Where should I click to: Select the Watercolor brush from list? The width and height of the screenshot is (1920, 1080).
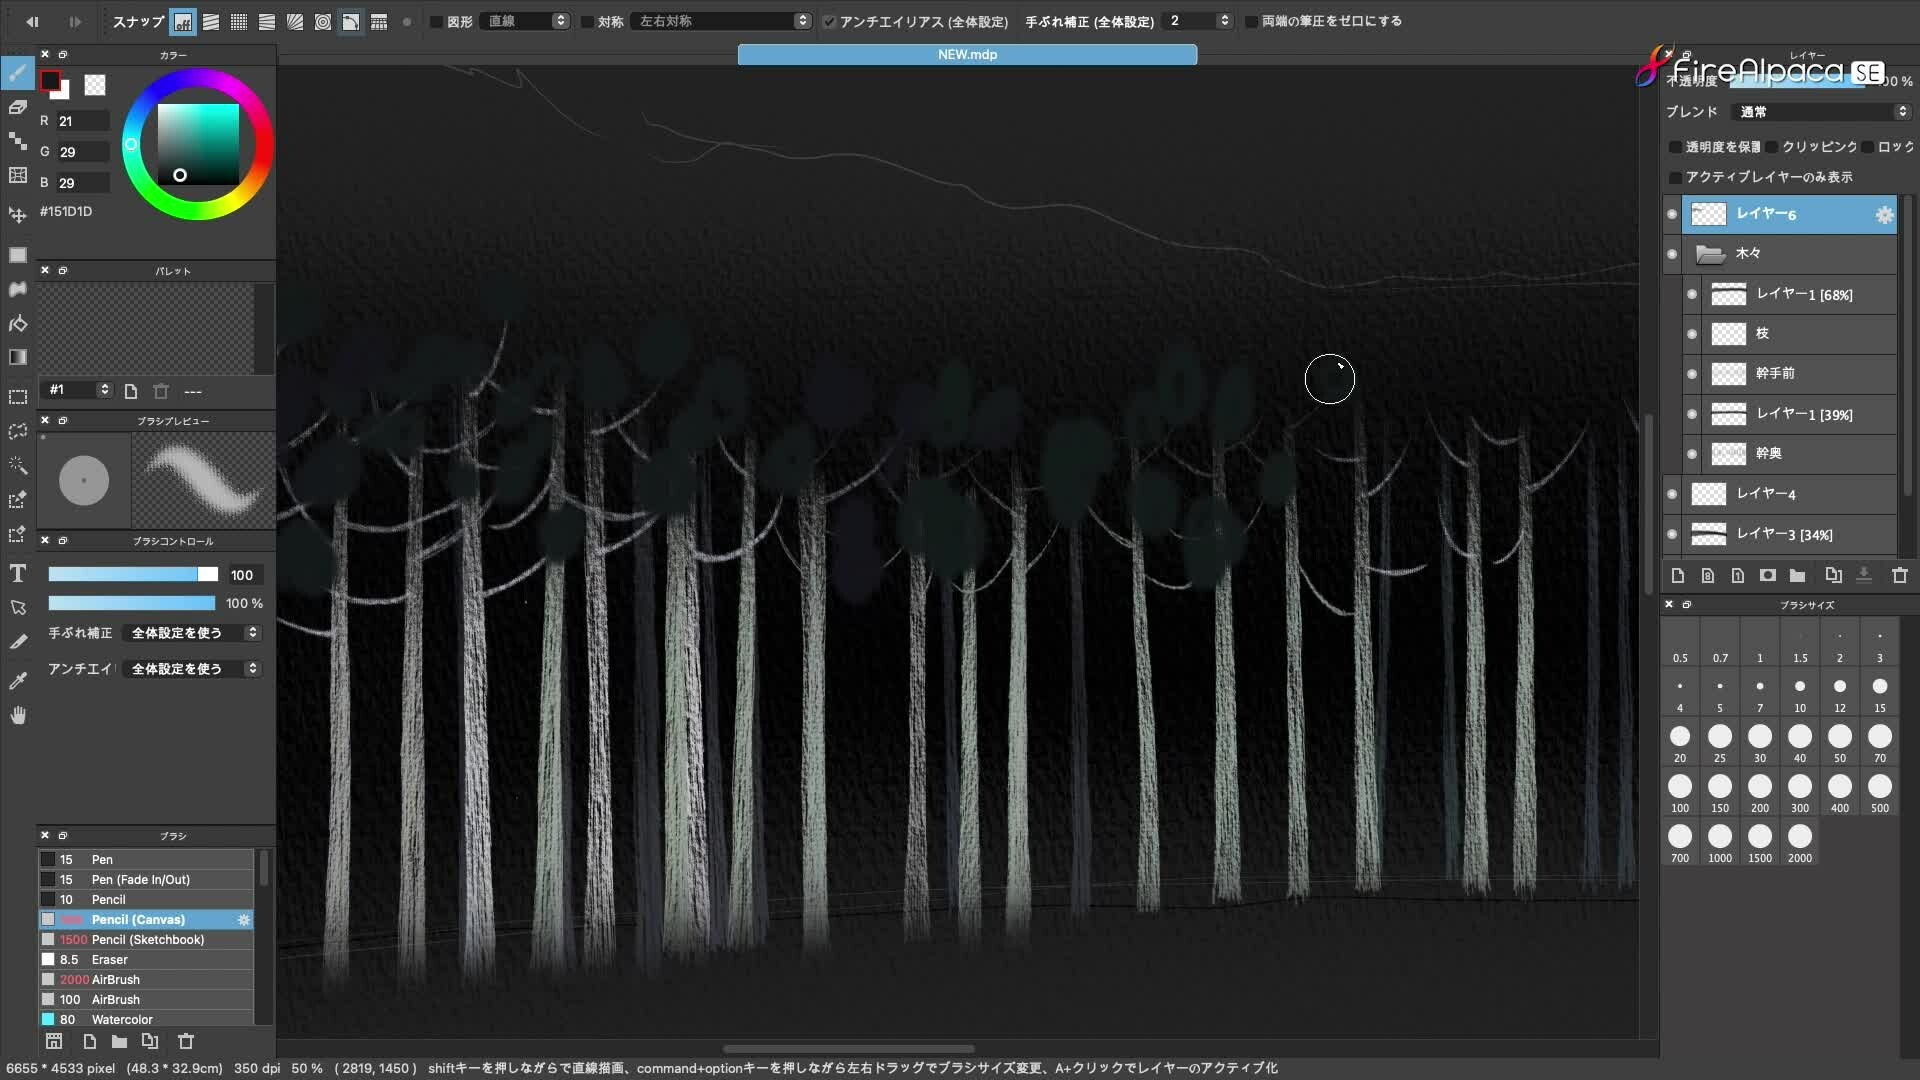(x=122, y=1019)
